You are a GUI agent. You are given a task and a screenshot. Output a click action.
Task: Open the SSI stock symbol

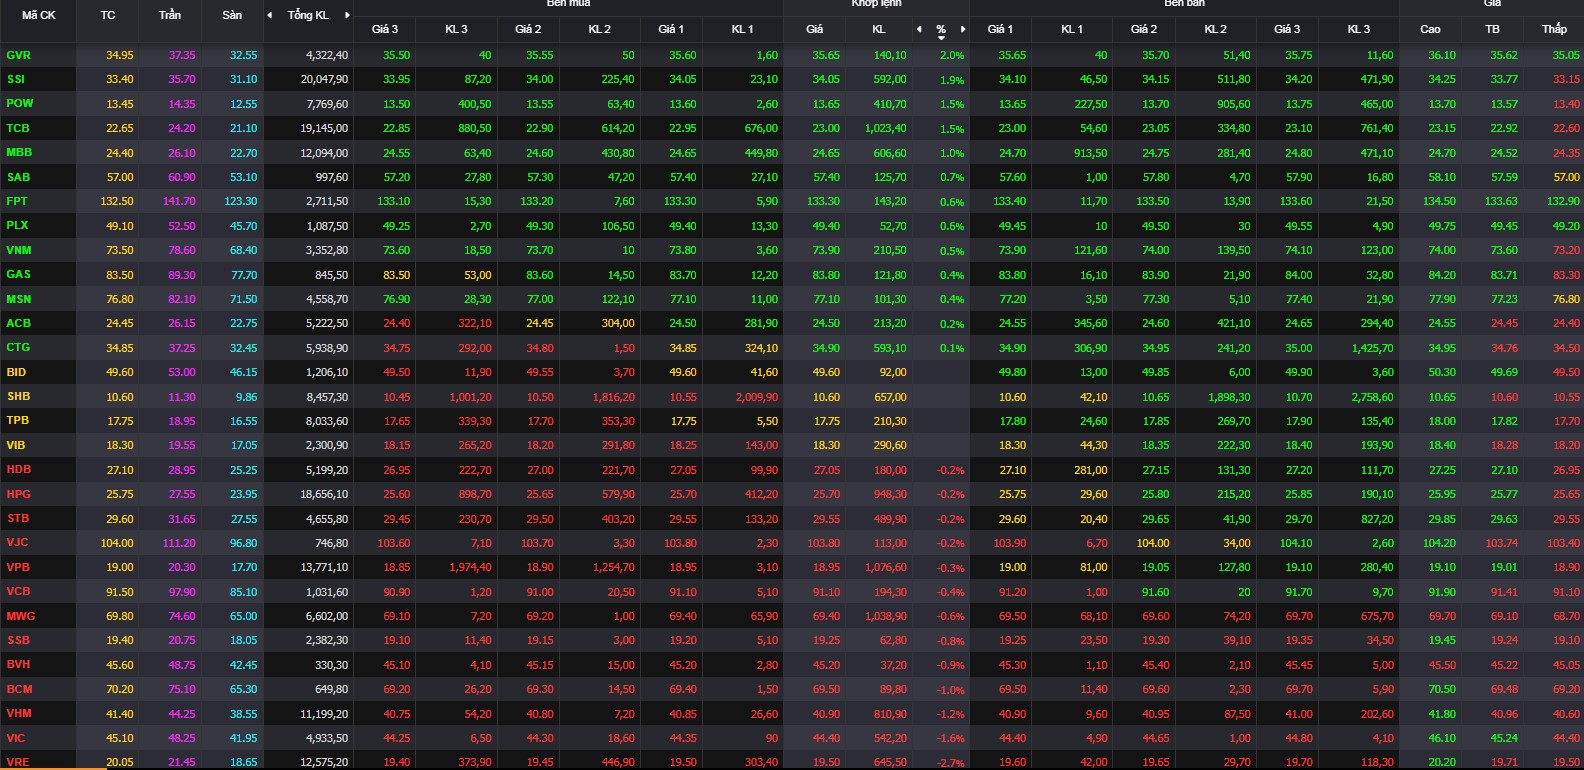coord(16,79)
